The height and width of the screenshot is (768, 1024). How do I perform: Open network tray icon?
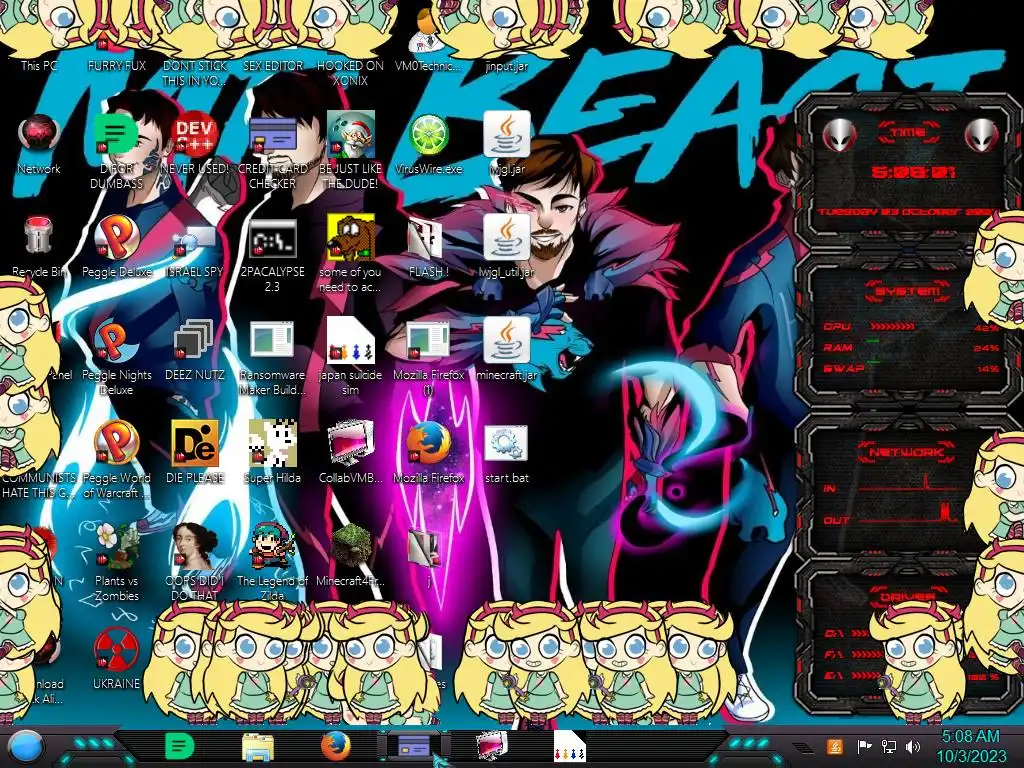click(x=889, y=746)
